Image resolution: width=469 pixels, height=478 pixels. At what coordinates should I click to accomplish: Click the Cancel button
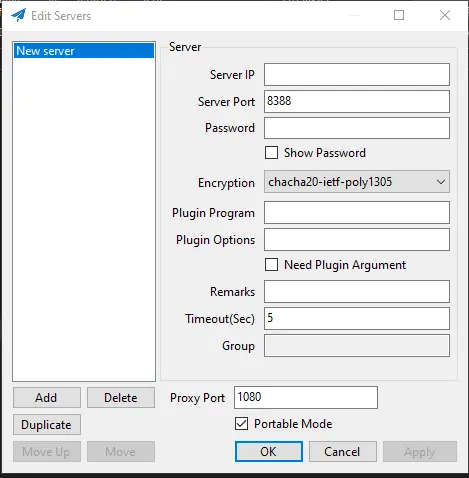(x=343, y=452)
